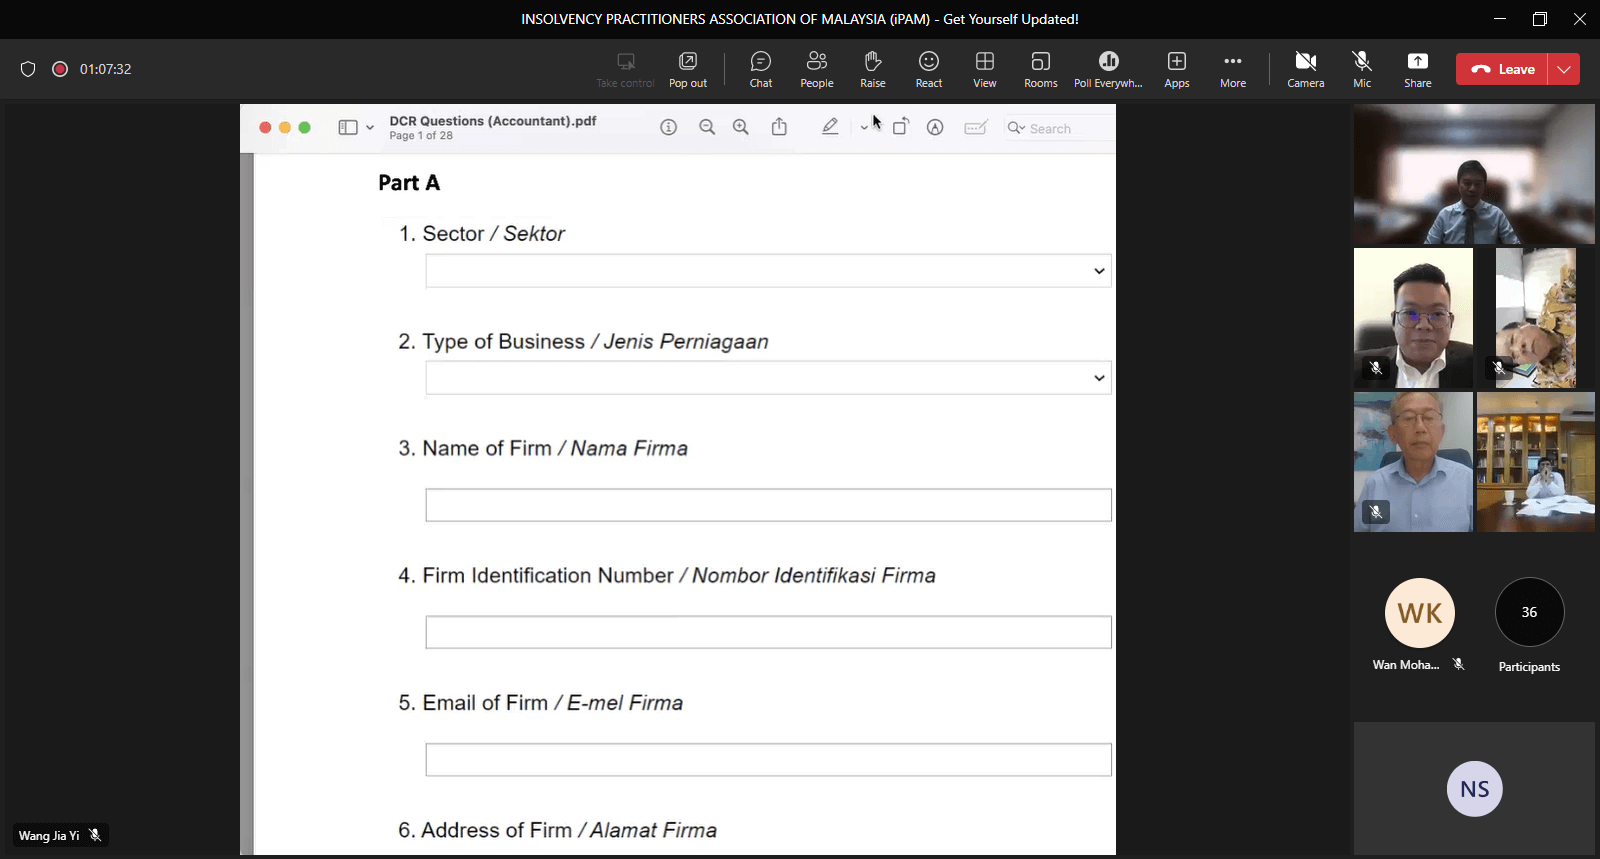
Task: Expand Leave options dropdown arrow
Action: [1564, 69]
